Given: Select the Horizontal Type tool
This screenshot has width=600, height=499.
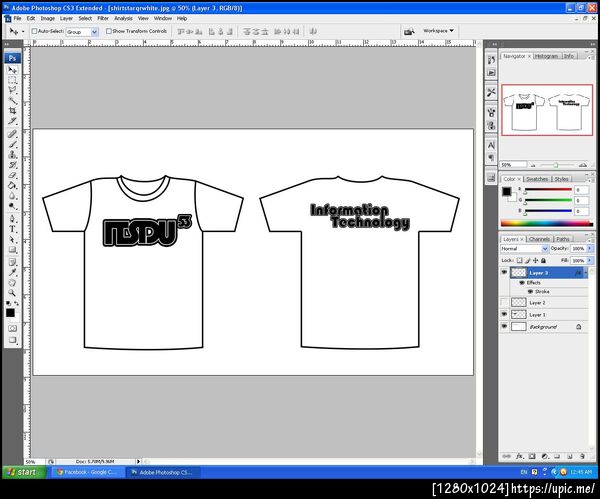Looking at the screenshot, I should pos(12,229).
